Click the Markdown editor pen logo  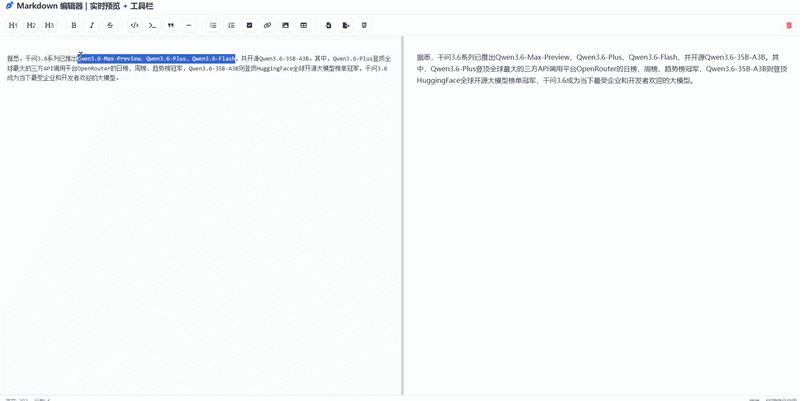pyautogui.click(x=9, y=6)
